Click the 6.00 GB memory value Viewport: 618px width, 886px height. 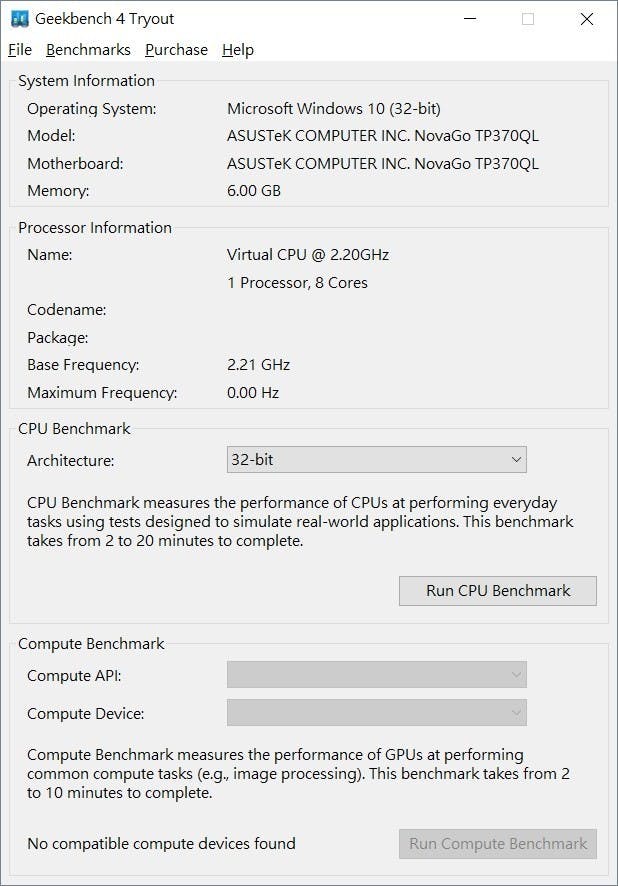click(254, 190)
